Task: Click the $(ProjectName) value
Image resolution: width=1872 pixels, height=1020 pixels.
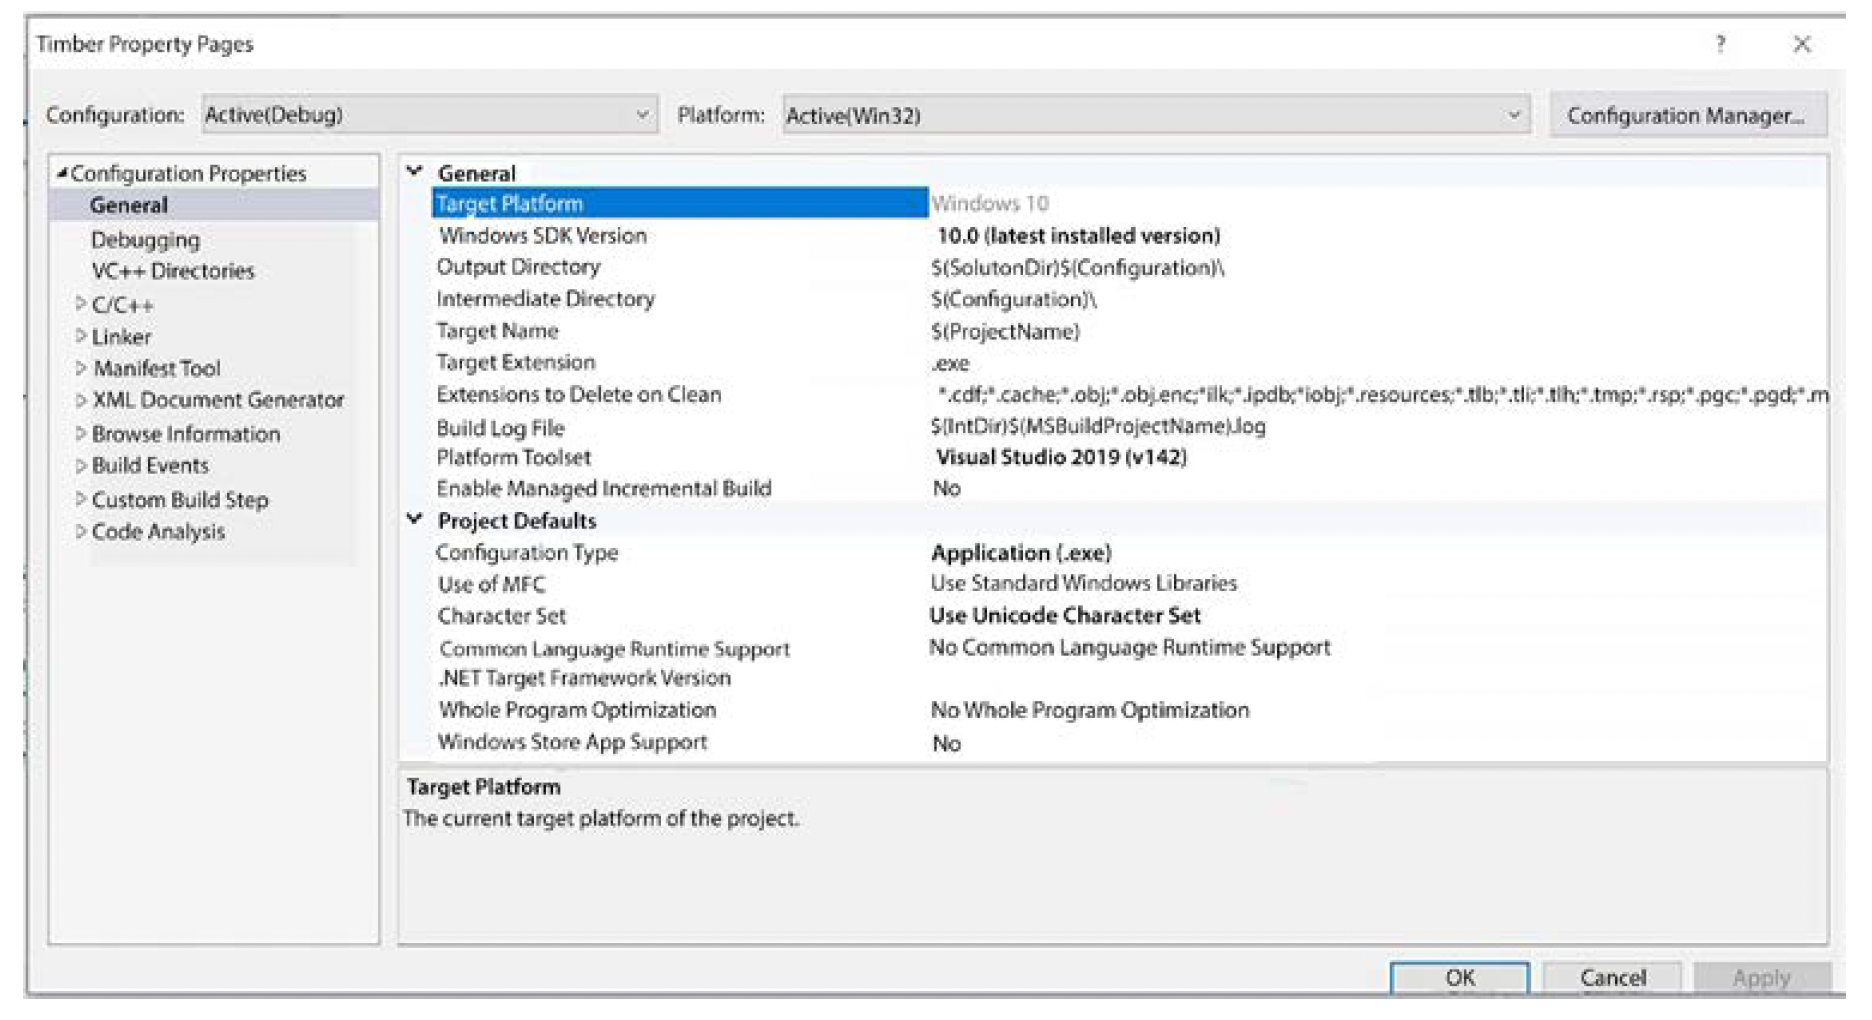Action: pyautogui.click(x=1005, y=331)
